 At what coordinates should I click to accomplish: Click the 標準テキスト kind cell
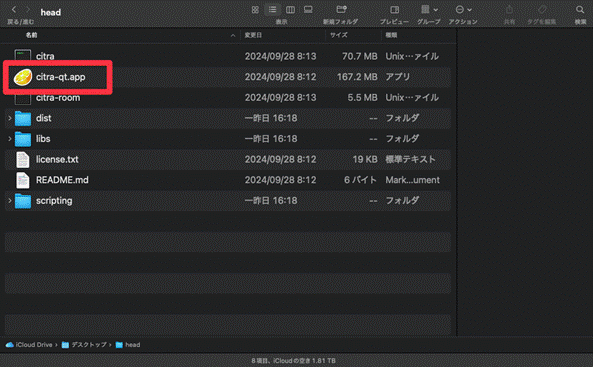410,159
